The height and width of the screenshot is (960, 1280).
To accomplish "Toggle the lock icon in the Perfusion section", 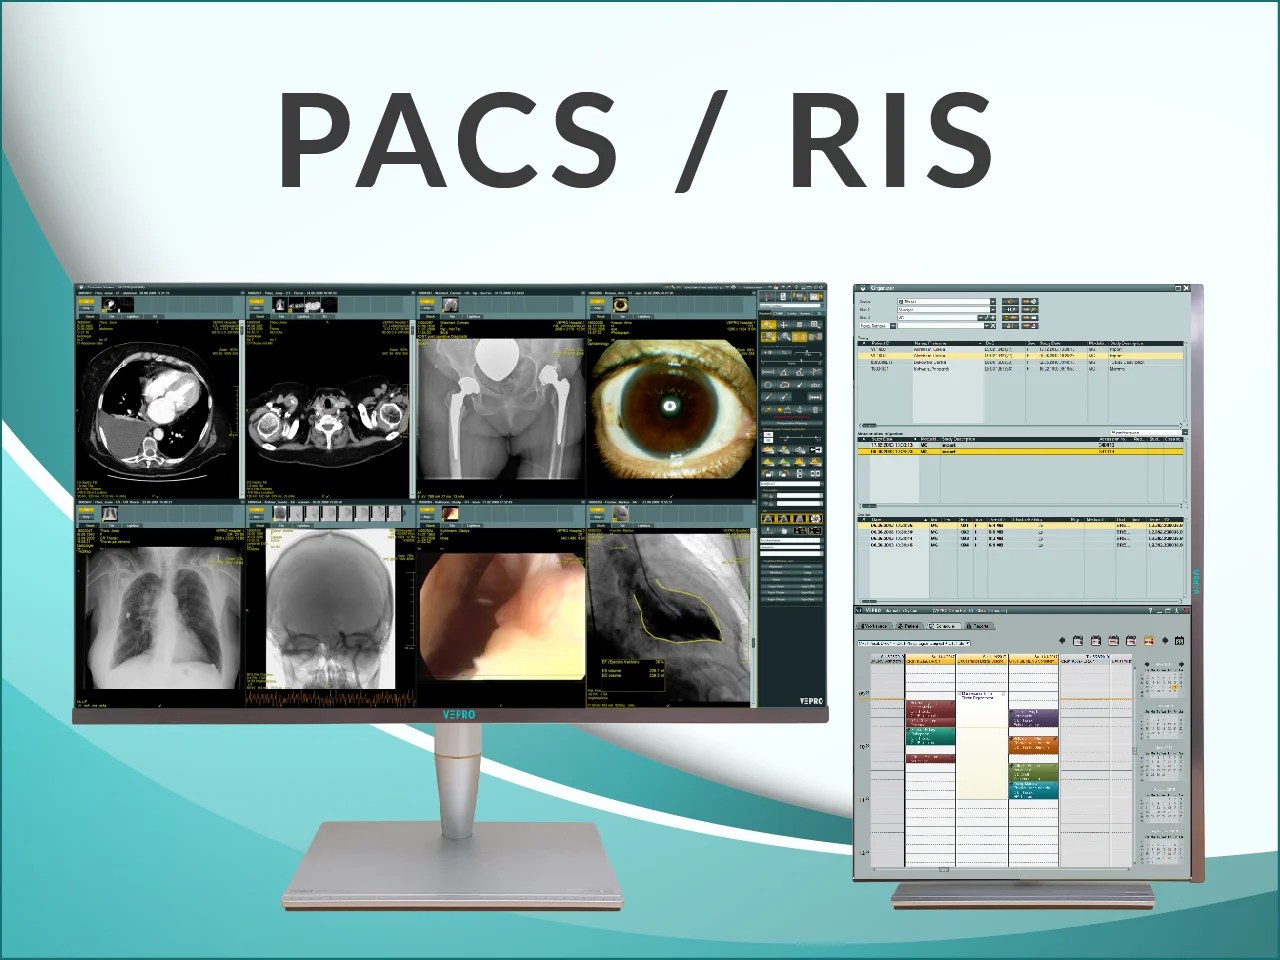I will pyautogui.click(x=771, y=496).
